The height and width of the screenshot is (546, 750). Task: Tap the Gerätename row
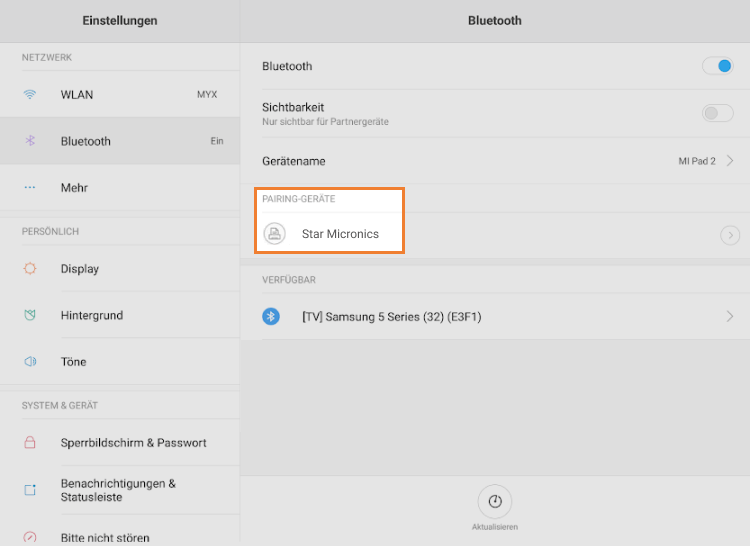[x=450, y=161]
